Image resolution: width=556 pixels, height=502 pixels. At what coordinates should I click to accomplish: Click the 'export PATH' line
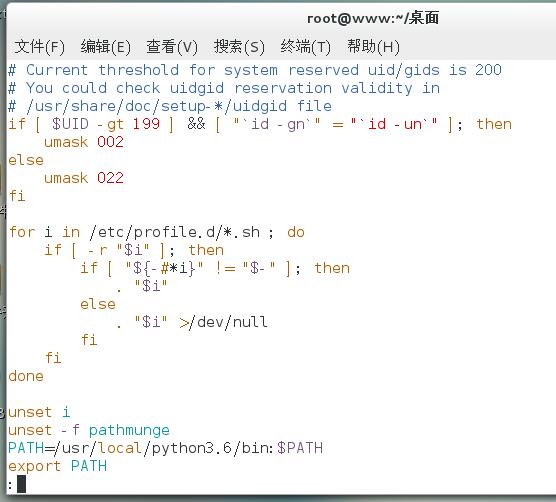[57, 466]
